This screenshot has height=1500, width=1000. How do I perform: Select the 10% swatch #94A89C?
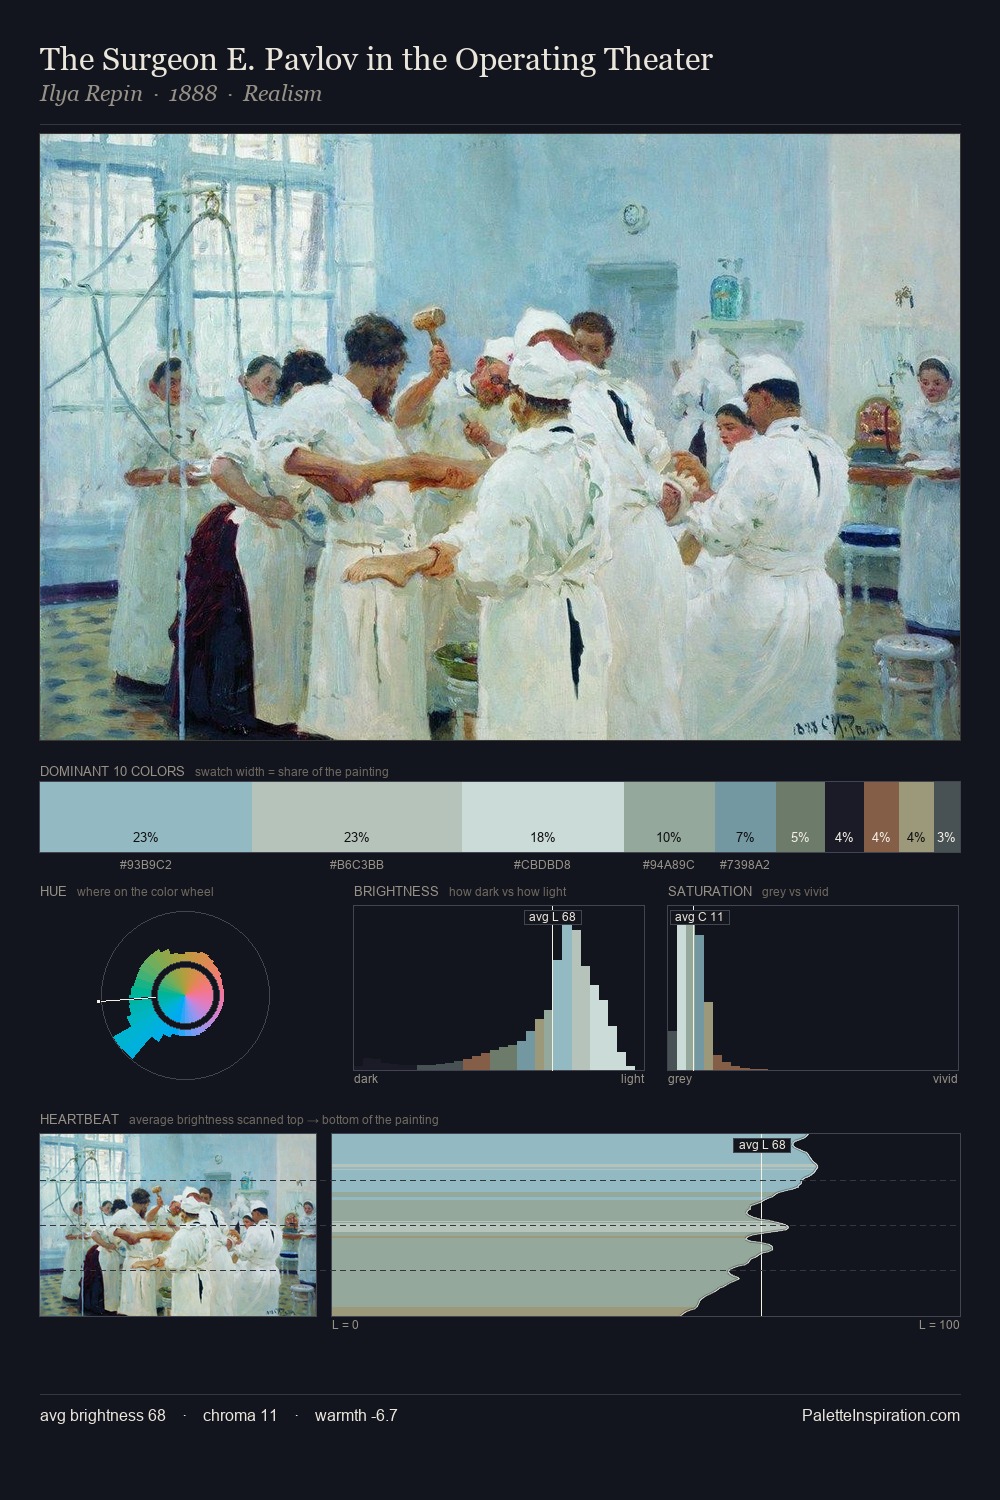669,817
